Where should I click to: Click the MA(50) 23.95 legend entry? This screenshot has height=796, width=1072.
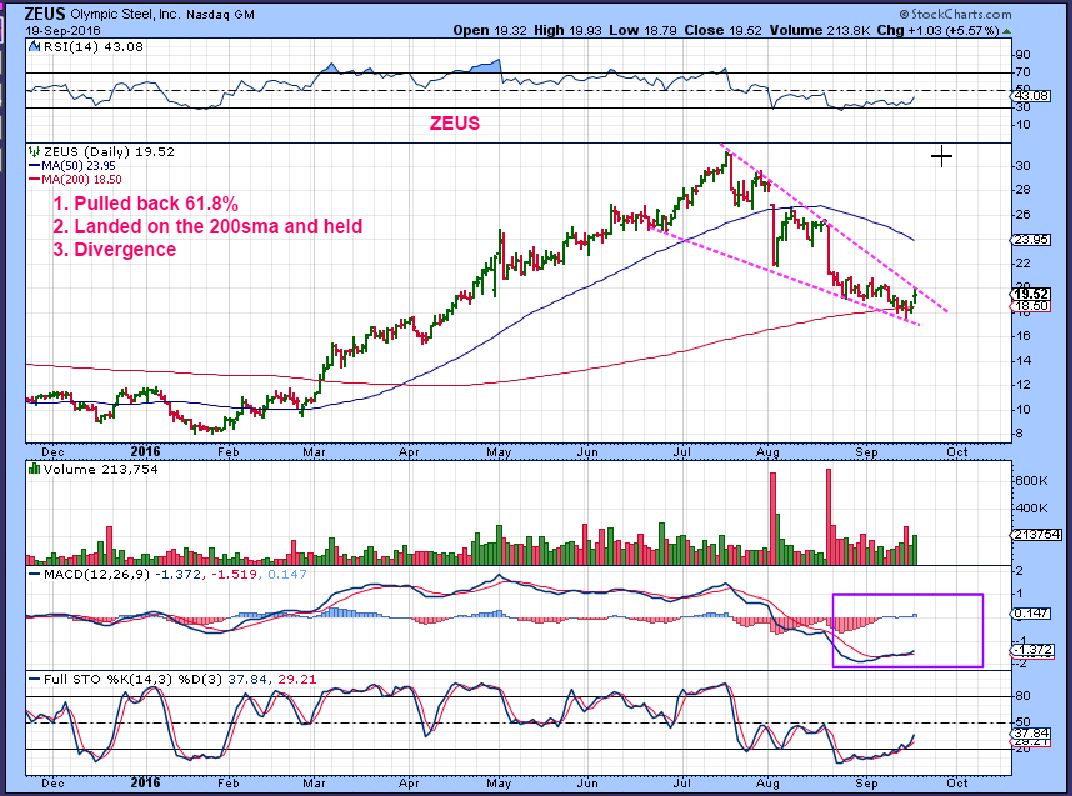[72, 165]
